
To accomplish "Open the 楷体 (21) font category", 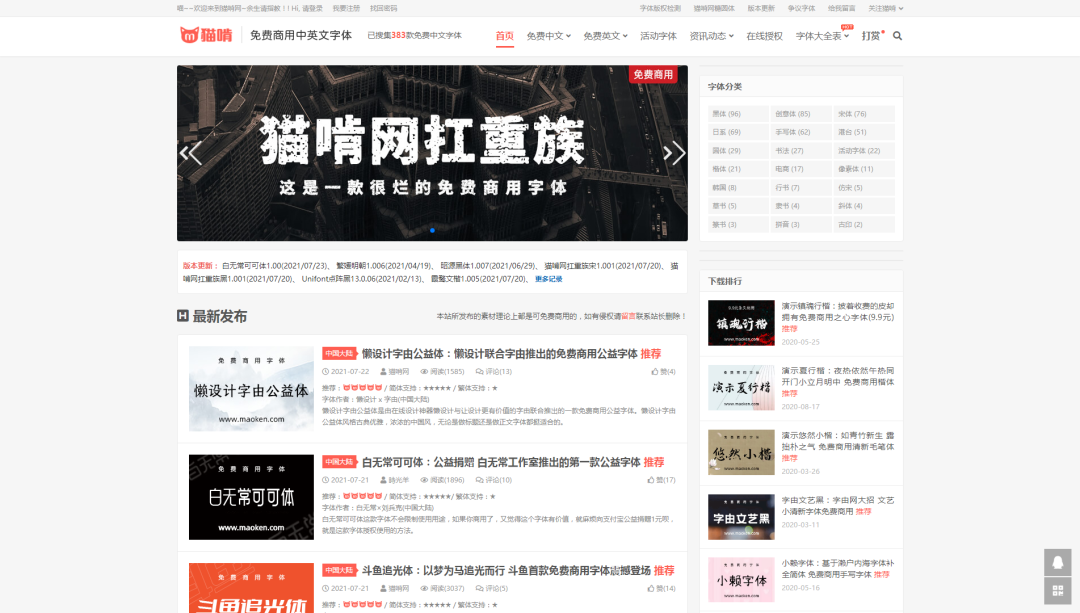I will (738, 169).
